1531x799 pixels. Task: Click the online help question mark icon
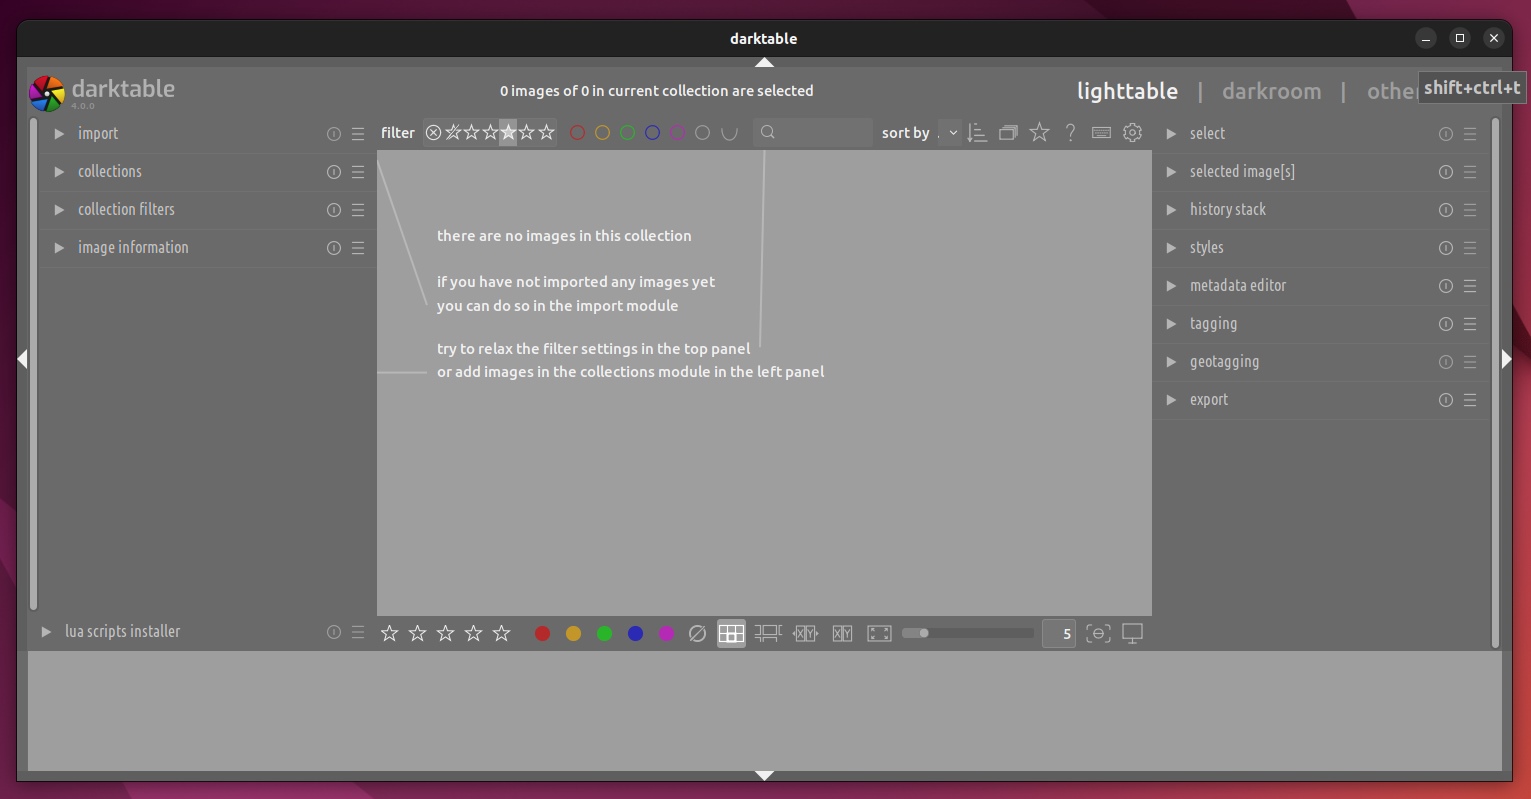pos(1070,133)
